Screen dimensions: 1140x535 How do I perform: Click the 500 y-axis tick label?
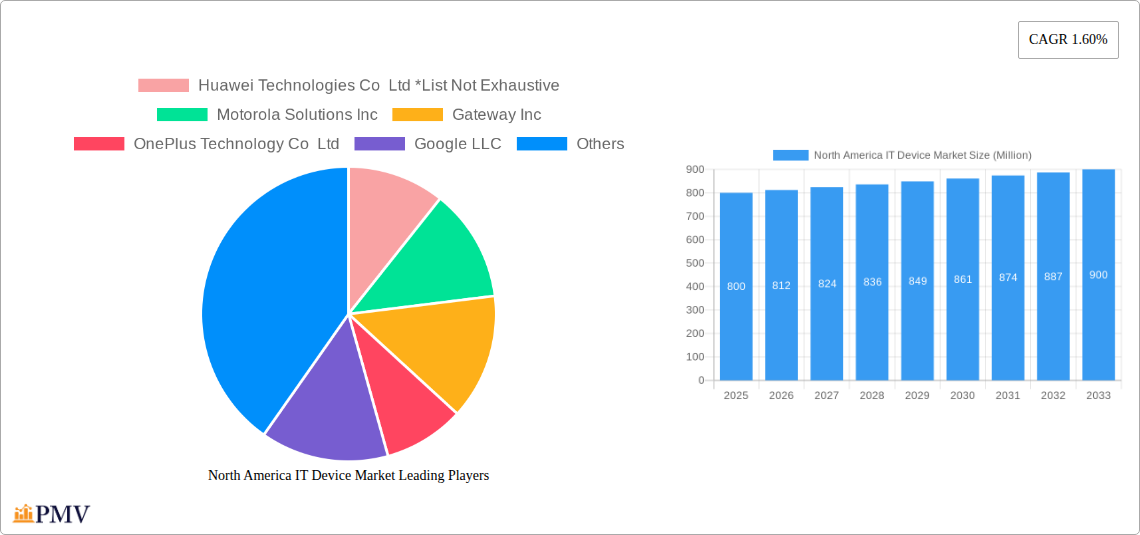pyautogui.click(x=695, y=263)
